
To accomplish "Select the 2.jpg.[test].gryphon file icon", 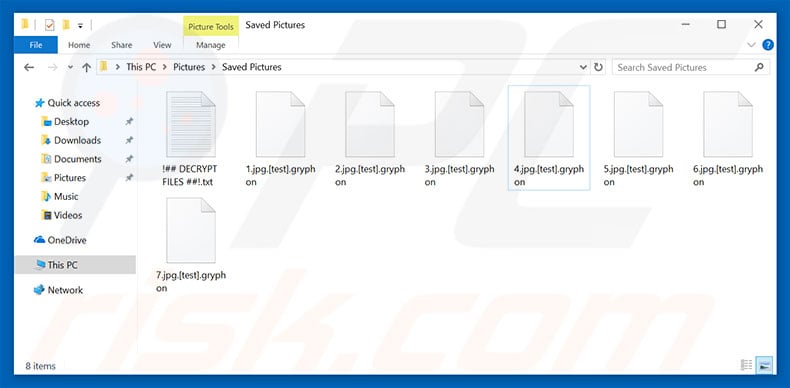I will (x=370, y=124).
